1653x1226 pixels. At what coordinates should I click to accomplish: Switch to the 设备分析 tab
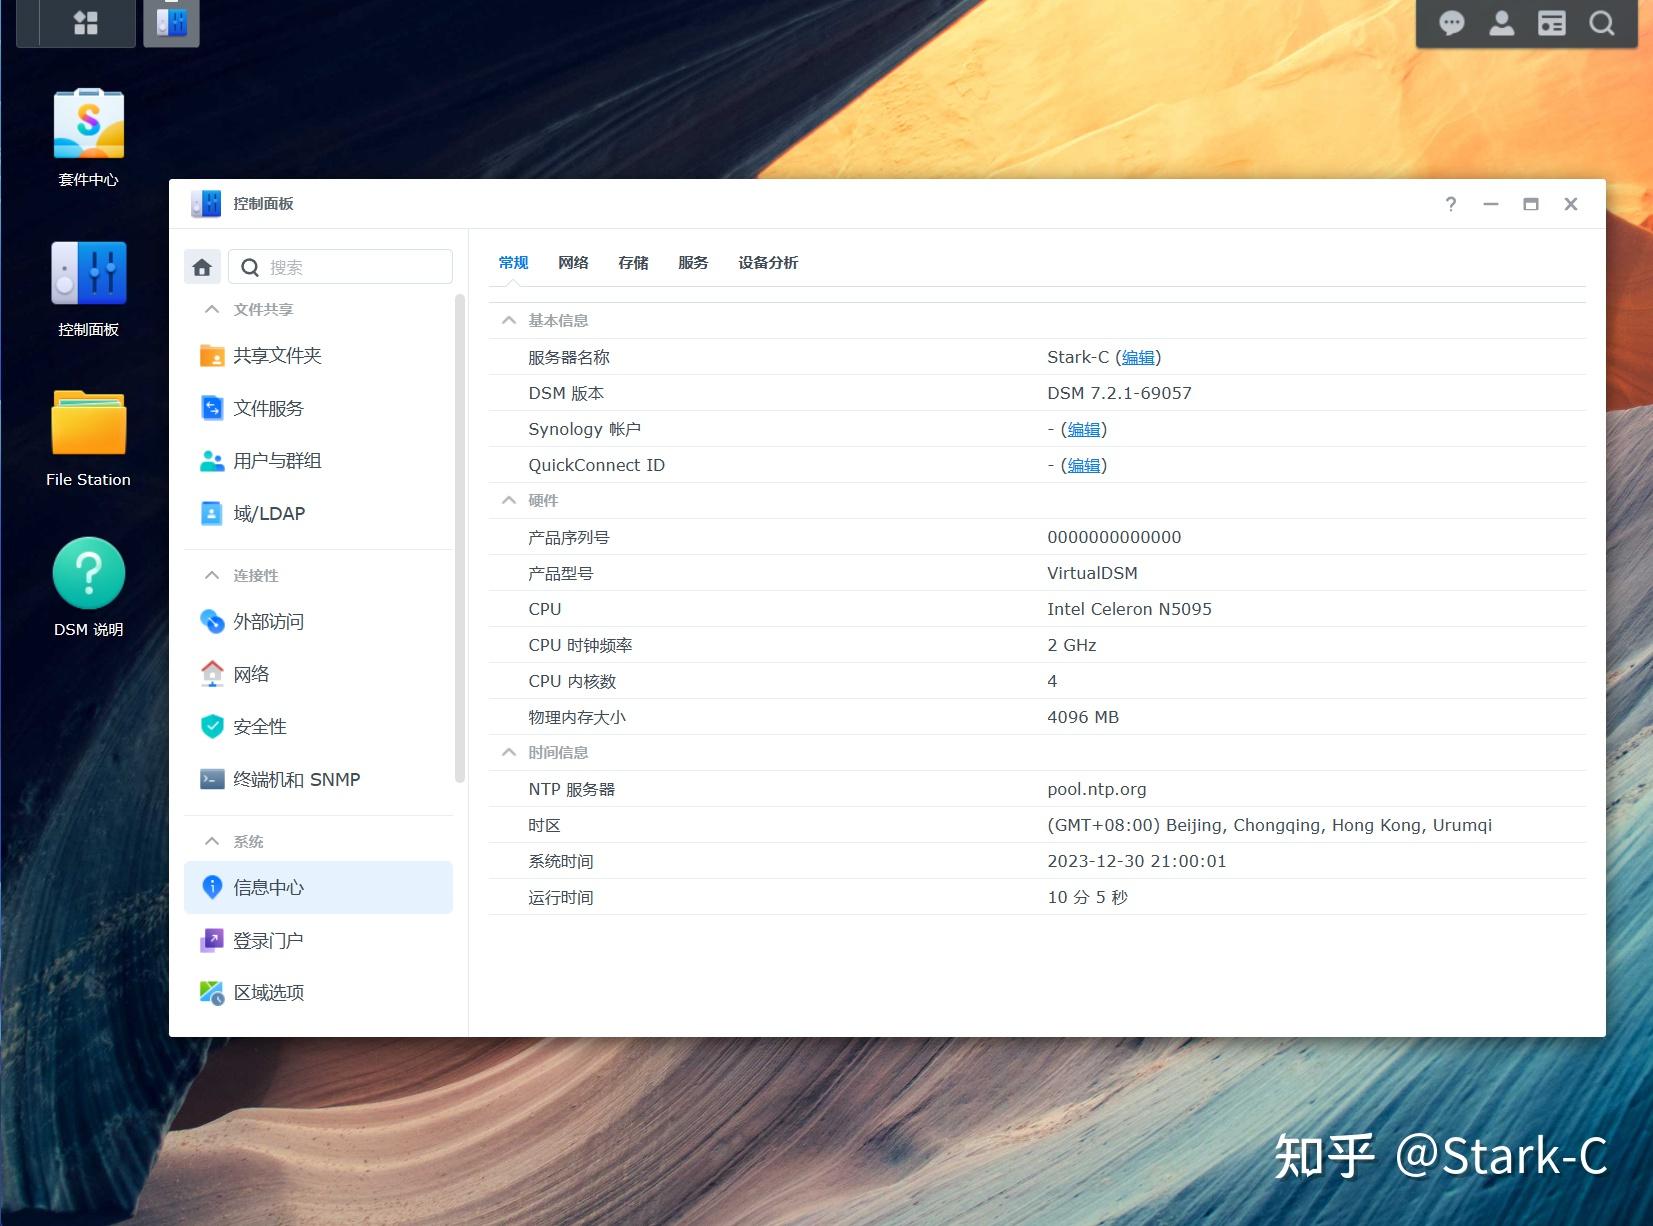[x=767, y=262]
